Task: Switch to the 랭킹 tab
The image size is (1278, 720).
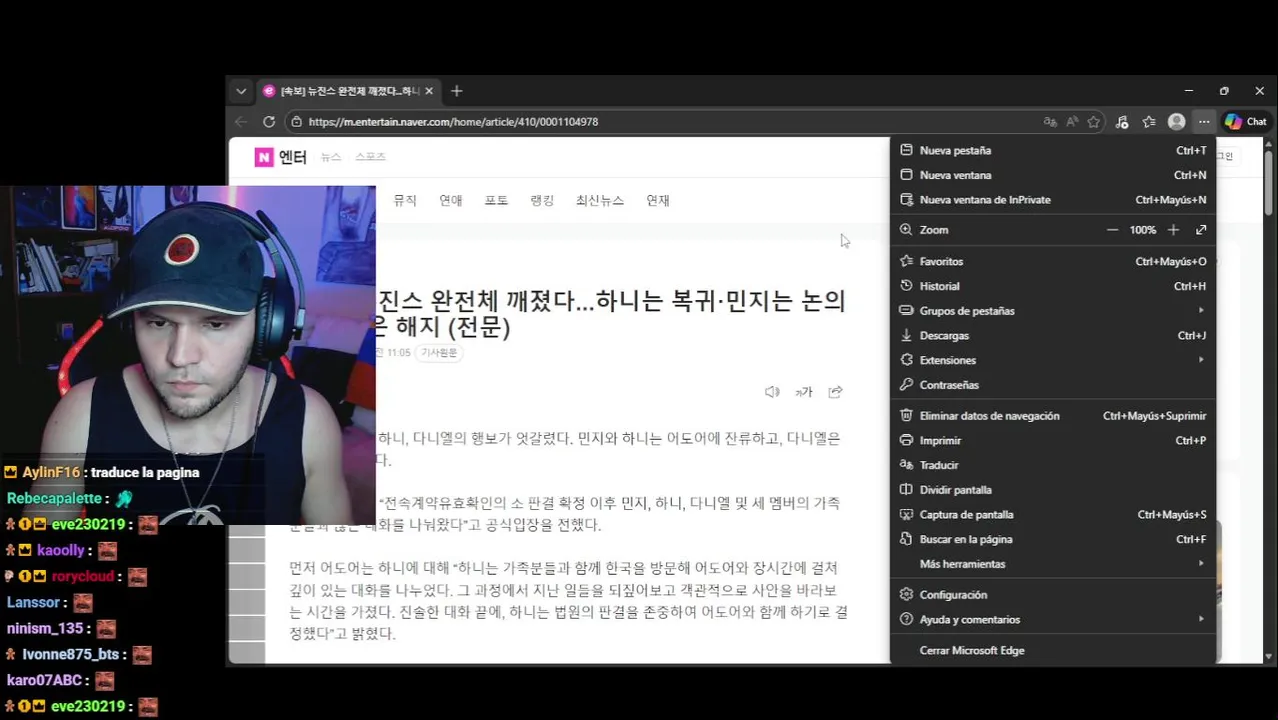Action: pyautogui.click(x=542, y=200)
